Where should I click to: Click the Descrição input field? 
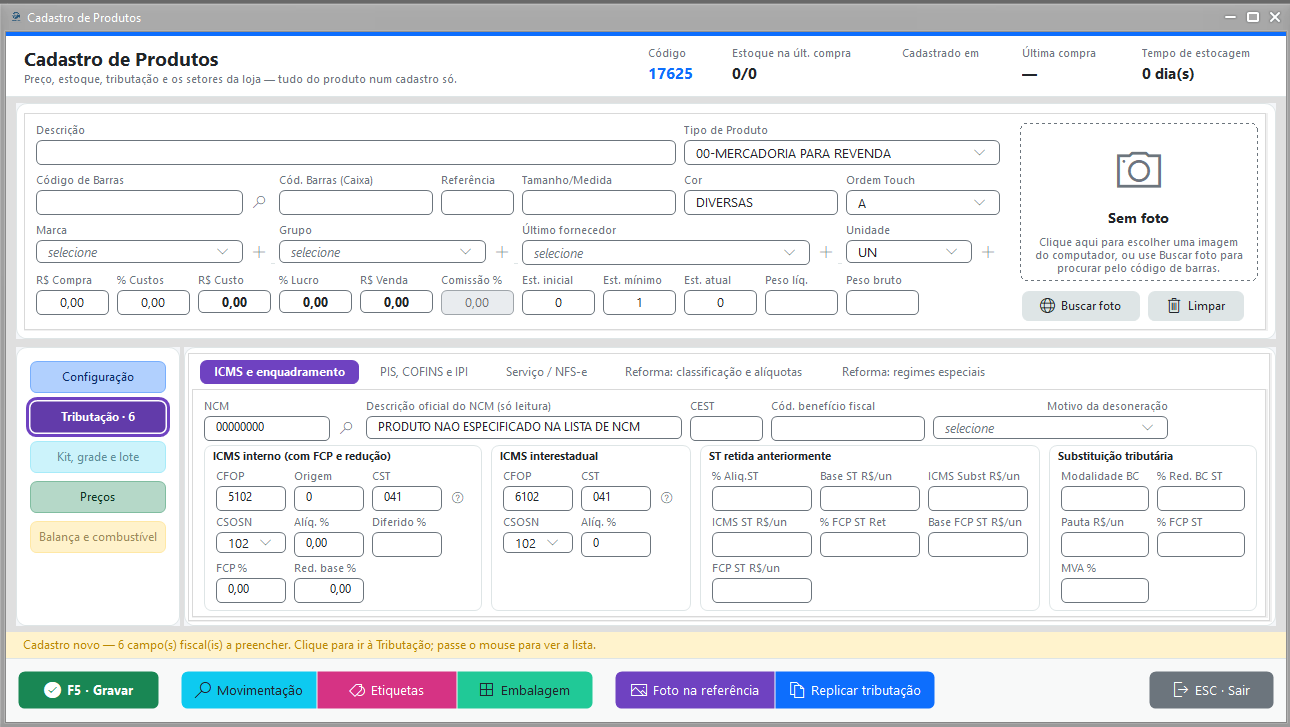click(x=356, y=153)
